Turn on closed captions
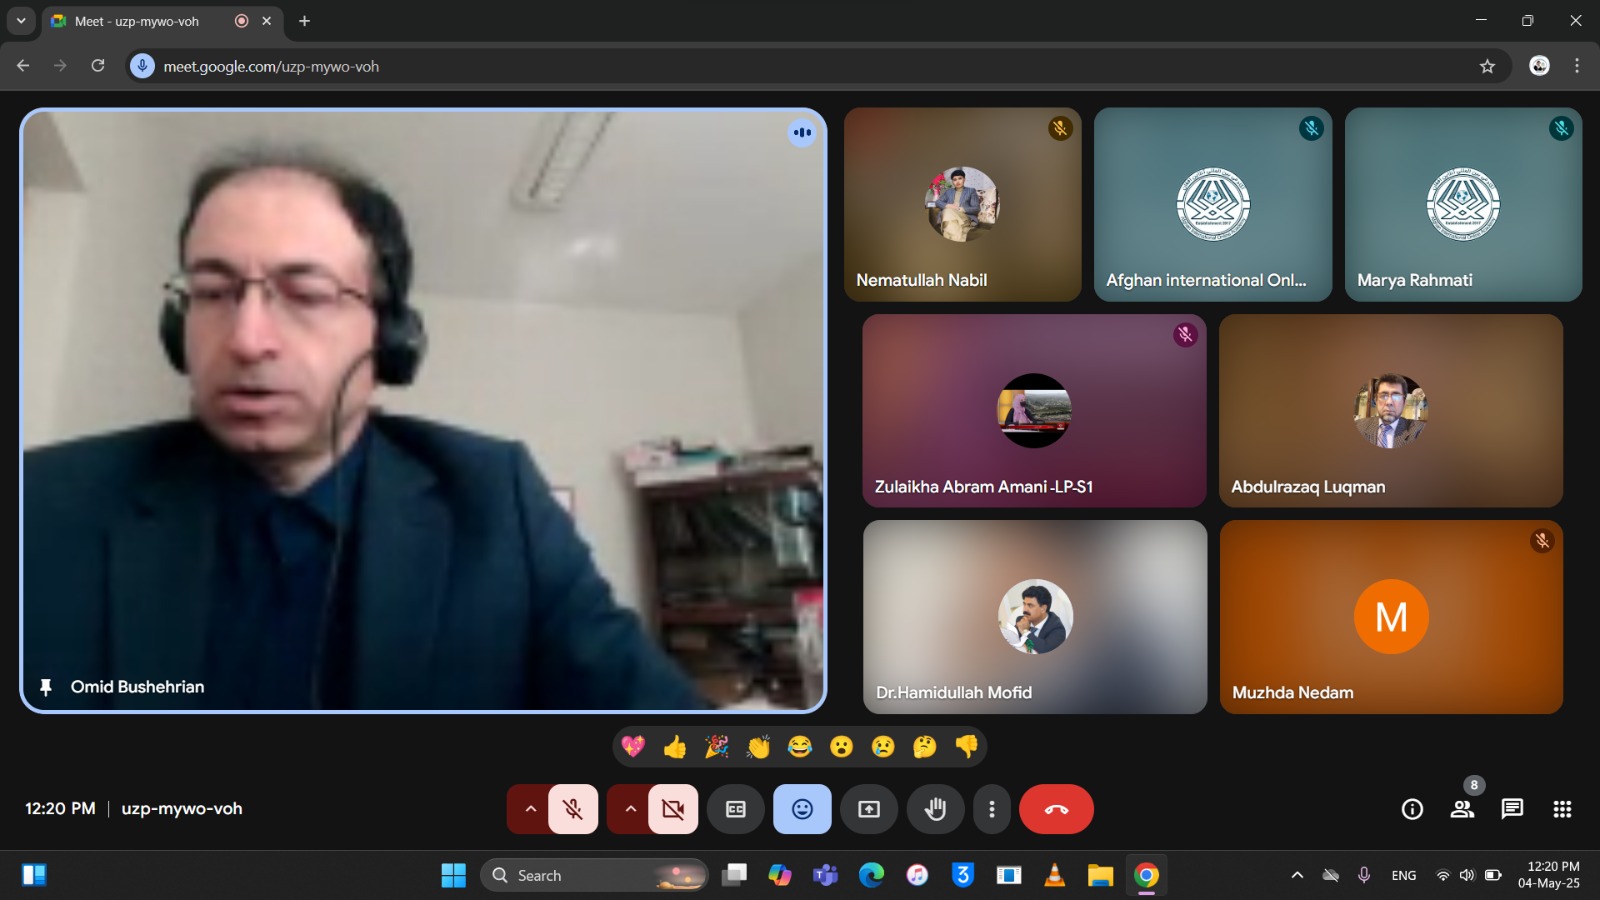This screenshot has height=900, width=1600. coord(736,809)
